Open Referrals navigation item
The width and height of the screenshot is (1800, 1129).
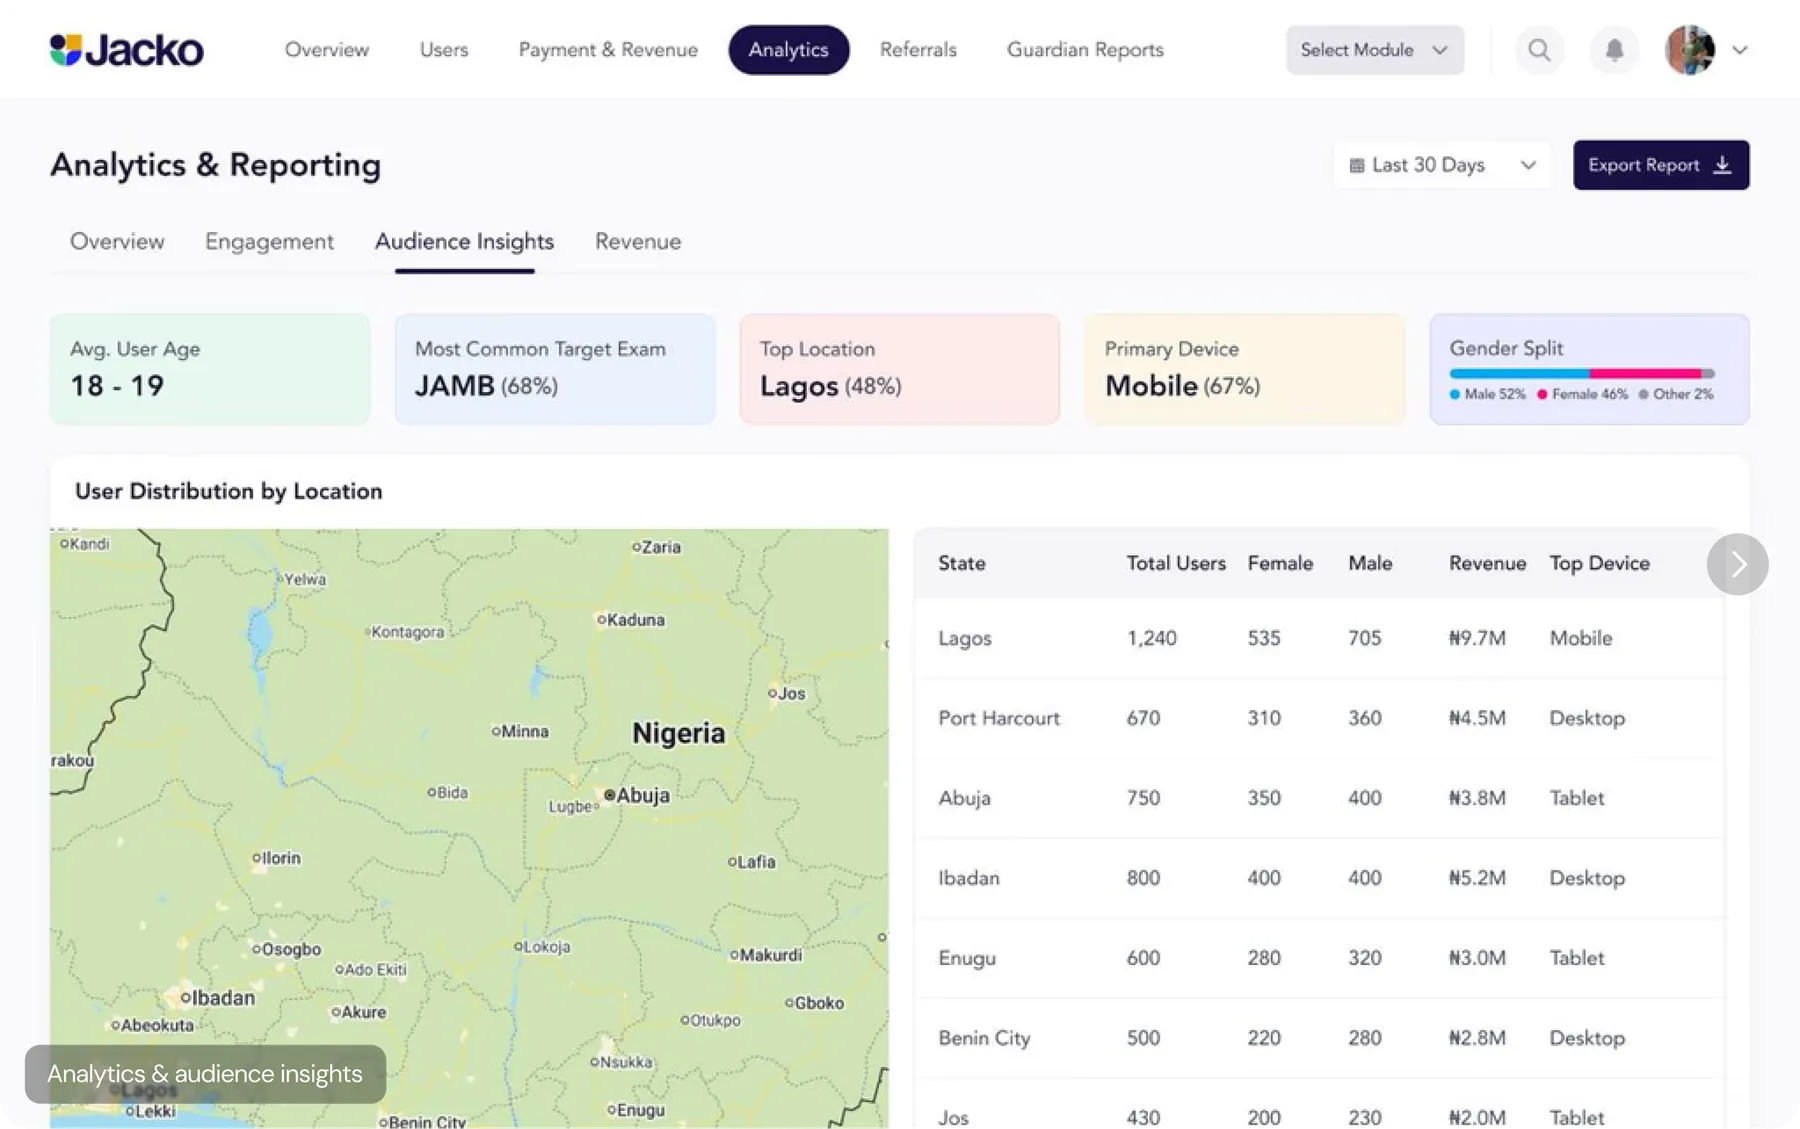918,50
